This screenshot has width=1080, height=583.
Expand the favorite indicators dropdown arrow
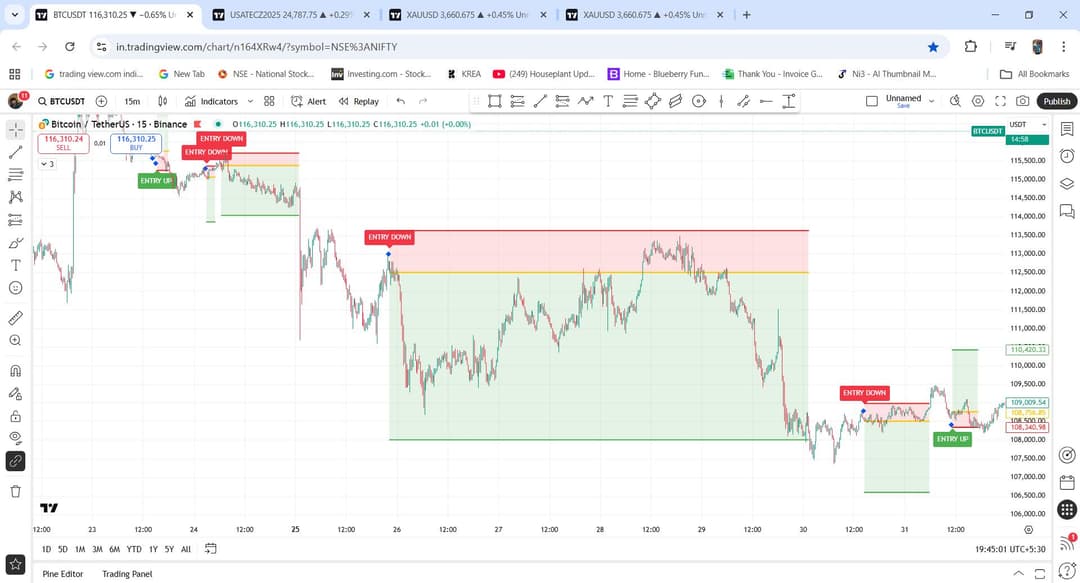pyautogui.click(x=250, y=101)
